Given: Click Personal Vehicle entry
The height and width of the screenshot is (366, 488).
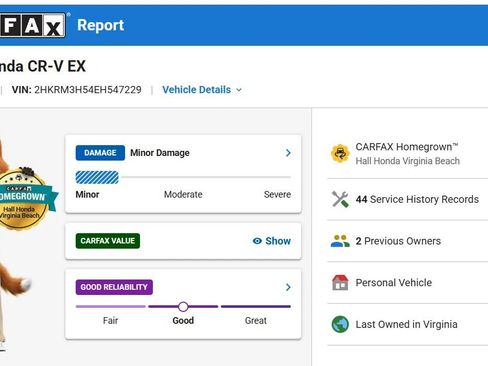Looking at the screenshot, I should point(394,283).
